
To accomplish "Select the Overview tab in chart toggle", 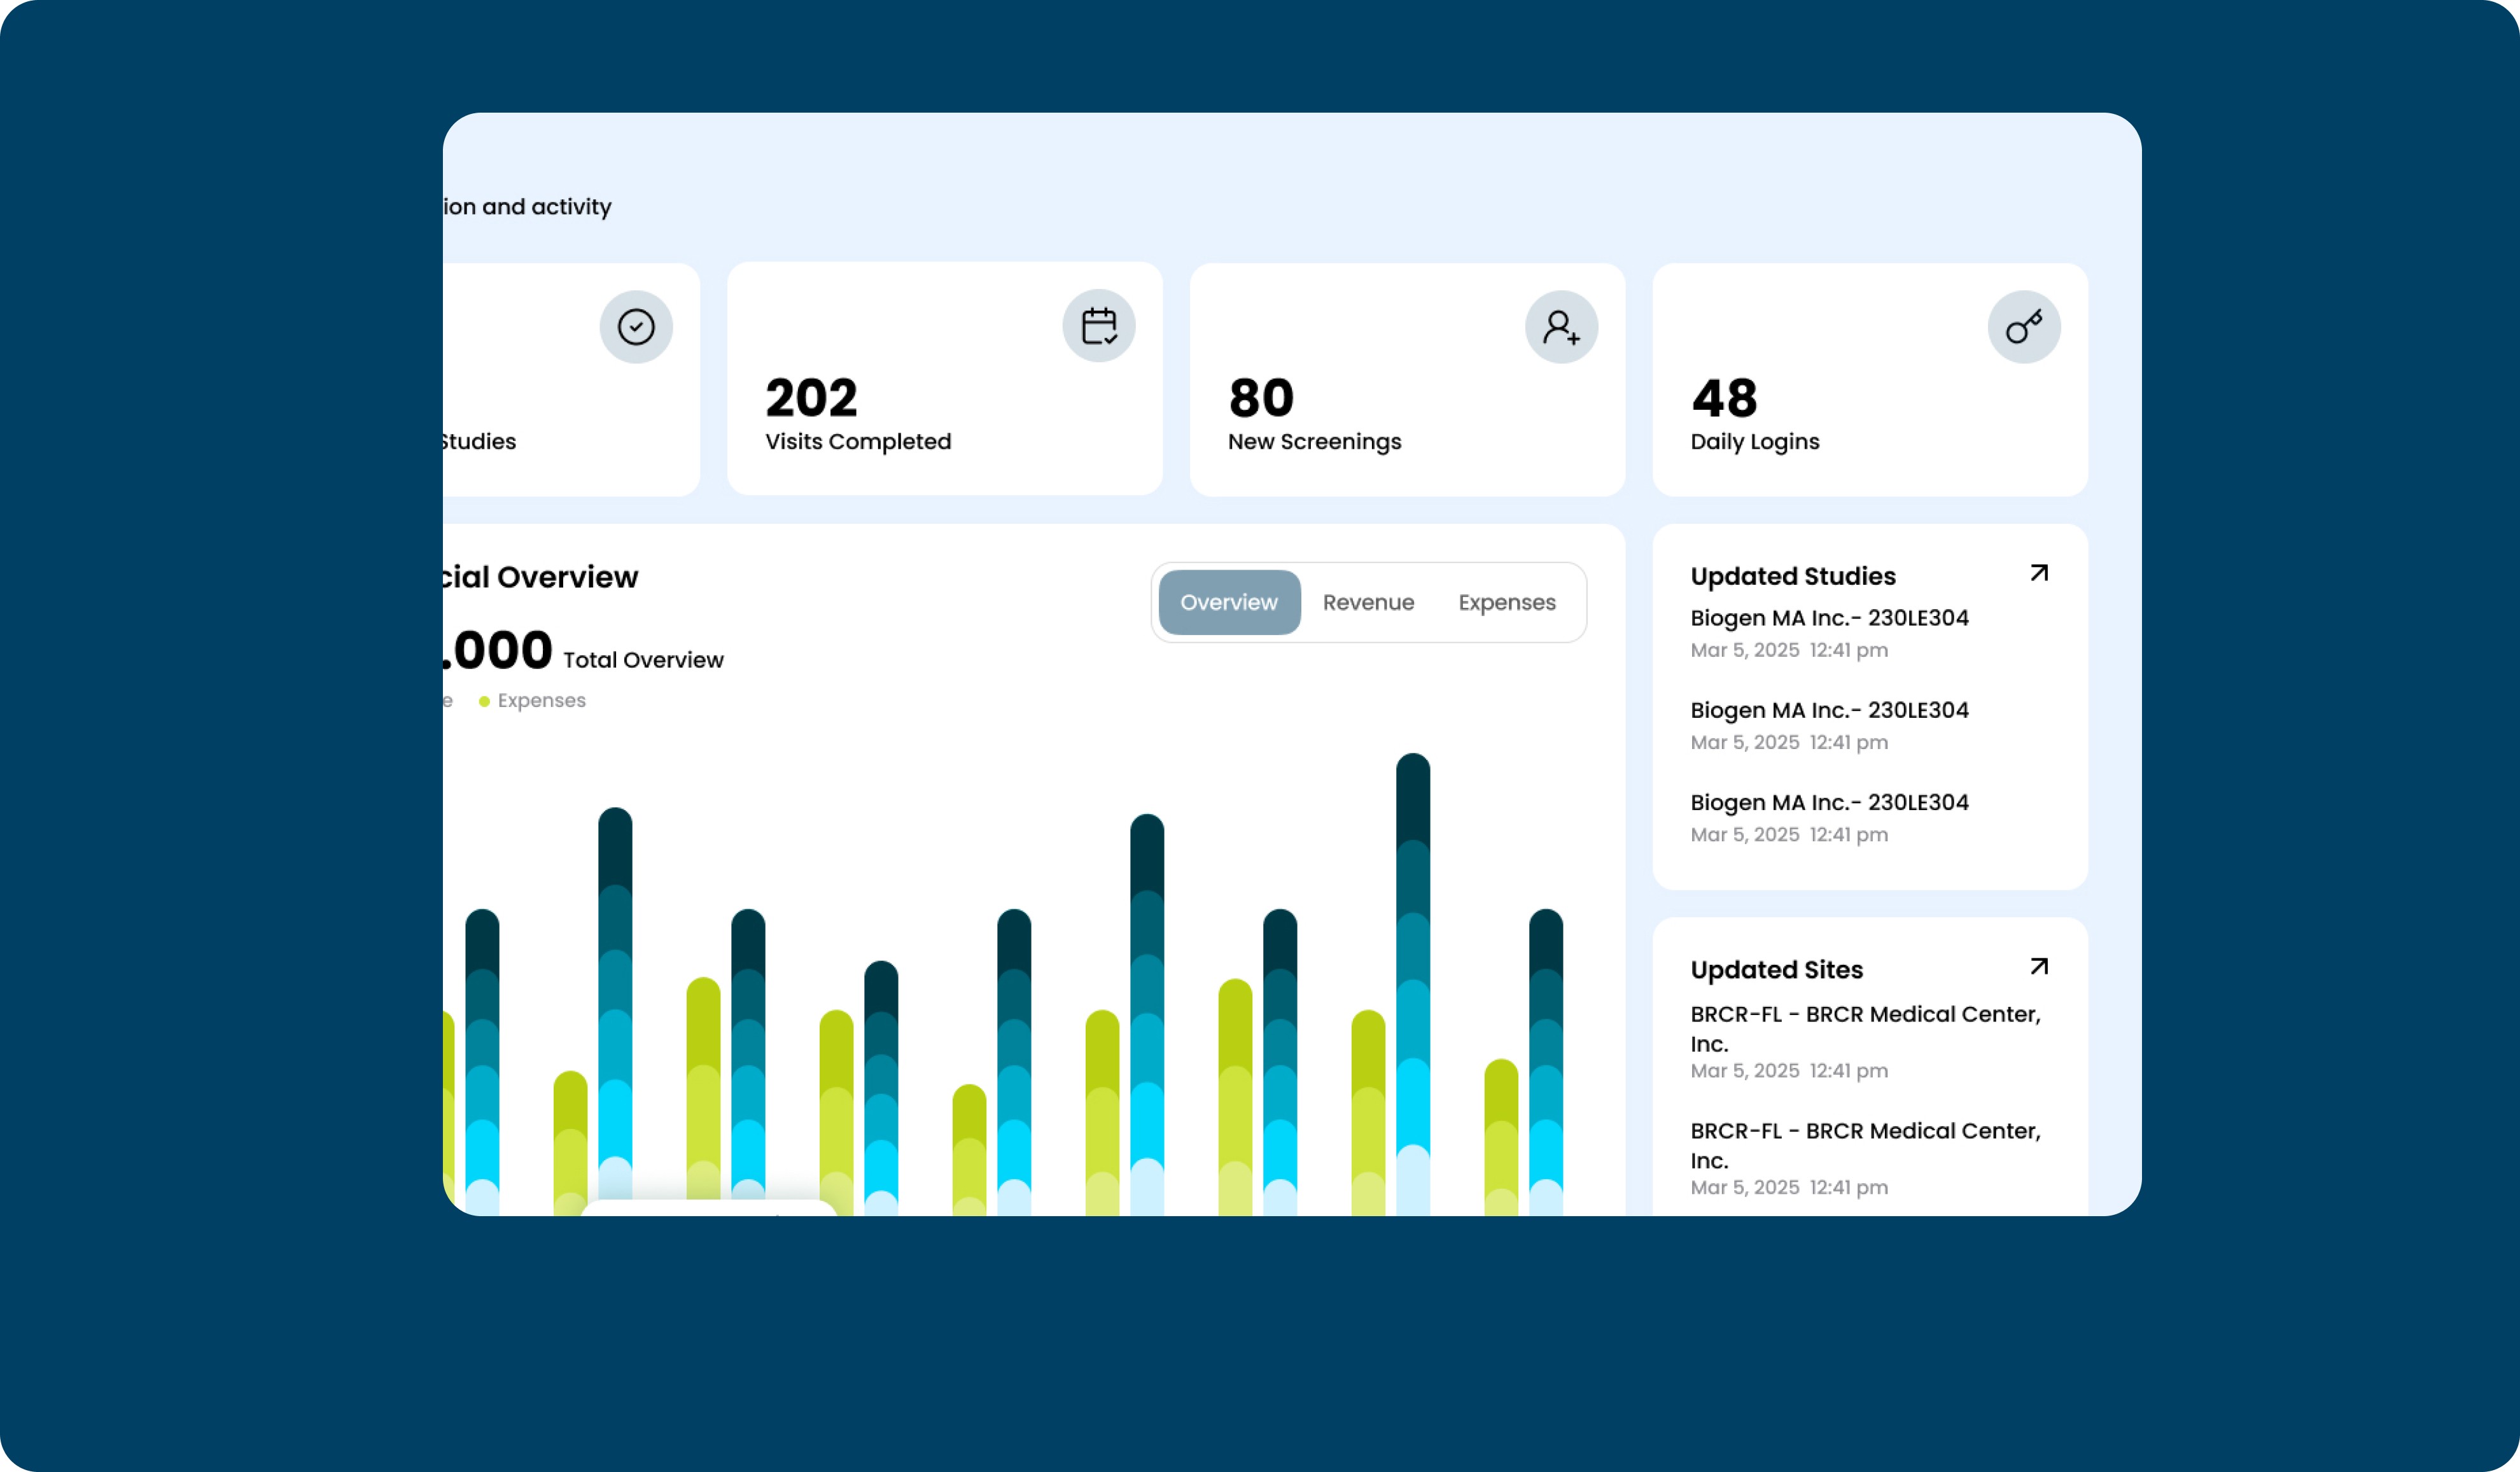I will point(1228,602).
